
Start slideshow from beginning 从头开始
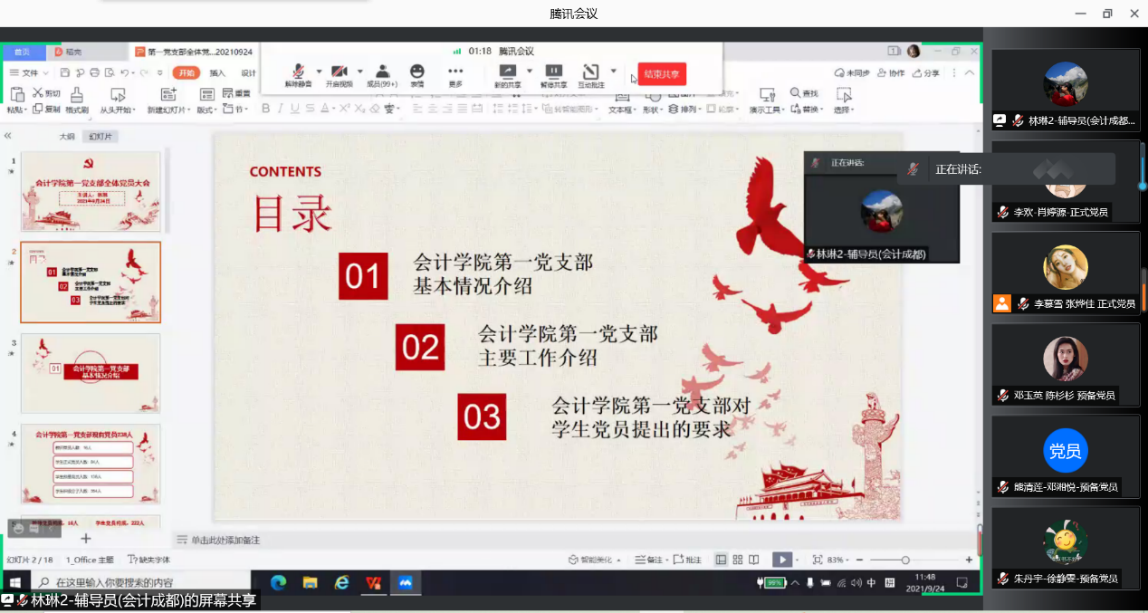pos(117,101)
